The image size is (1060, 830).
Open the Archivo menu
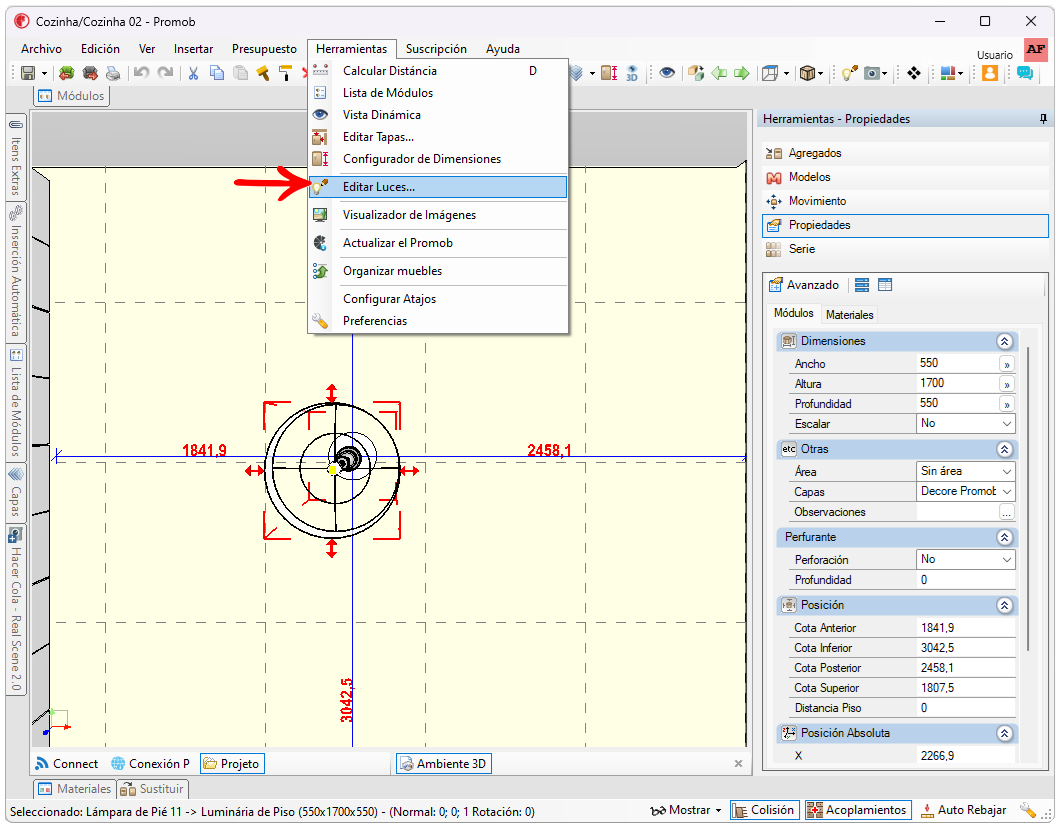pyautogui.click(x=41, y=49)
